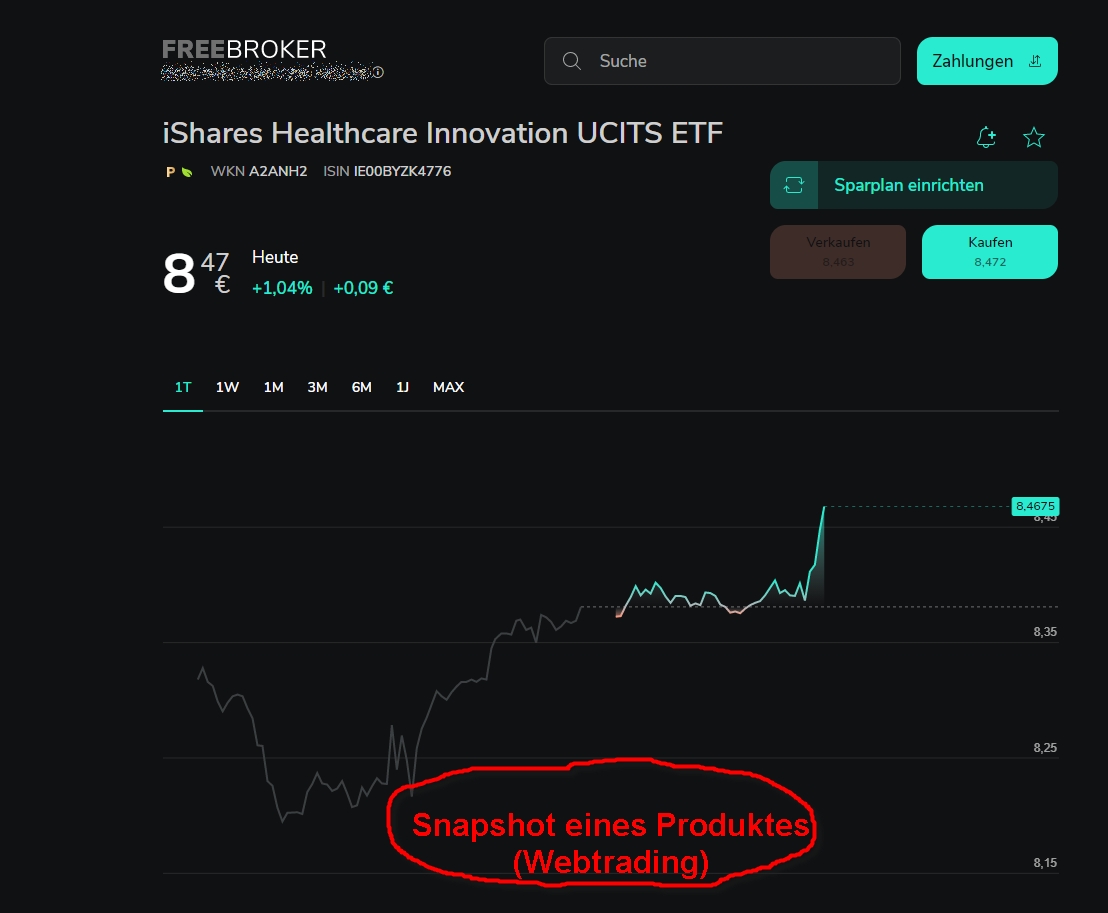Switch chart to 1W range
Screen dimensions: 1108x913
(x=228, y=387)
